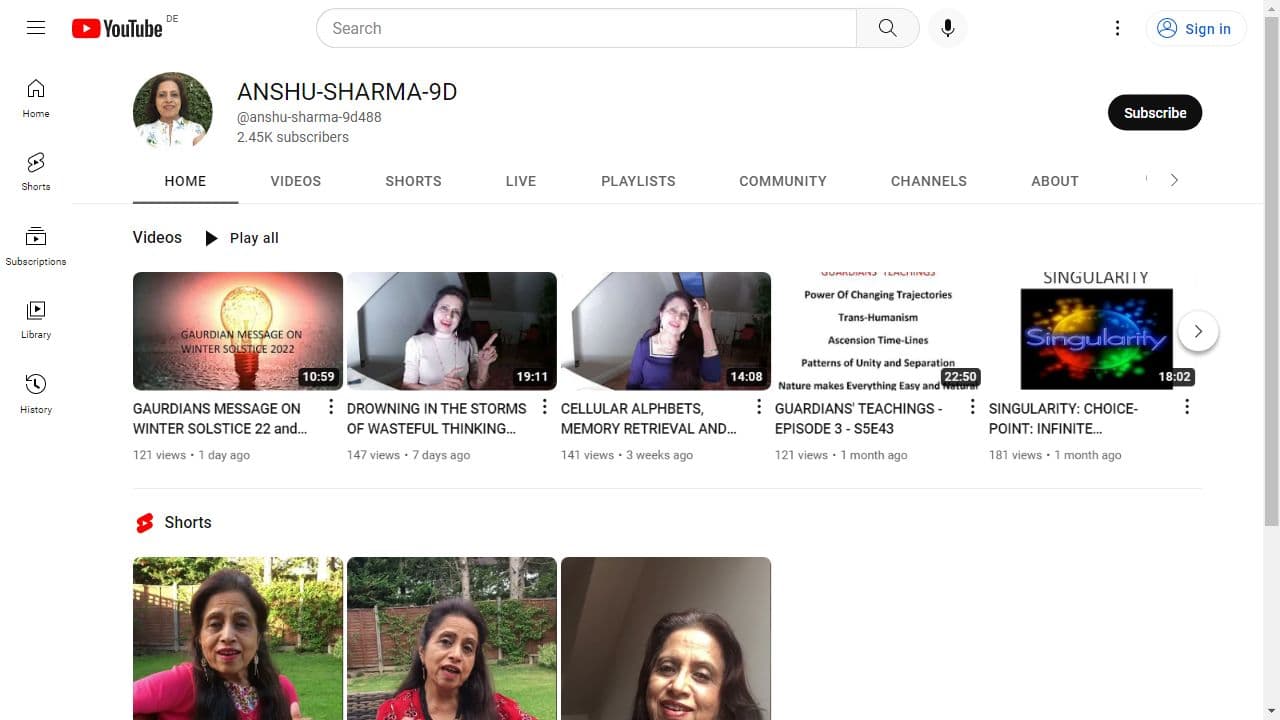Open the settings kebab menu near Sign in
The image size is (1280, 720).
[1117, 28]
